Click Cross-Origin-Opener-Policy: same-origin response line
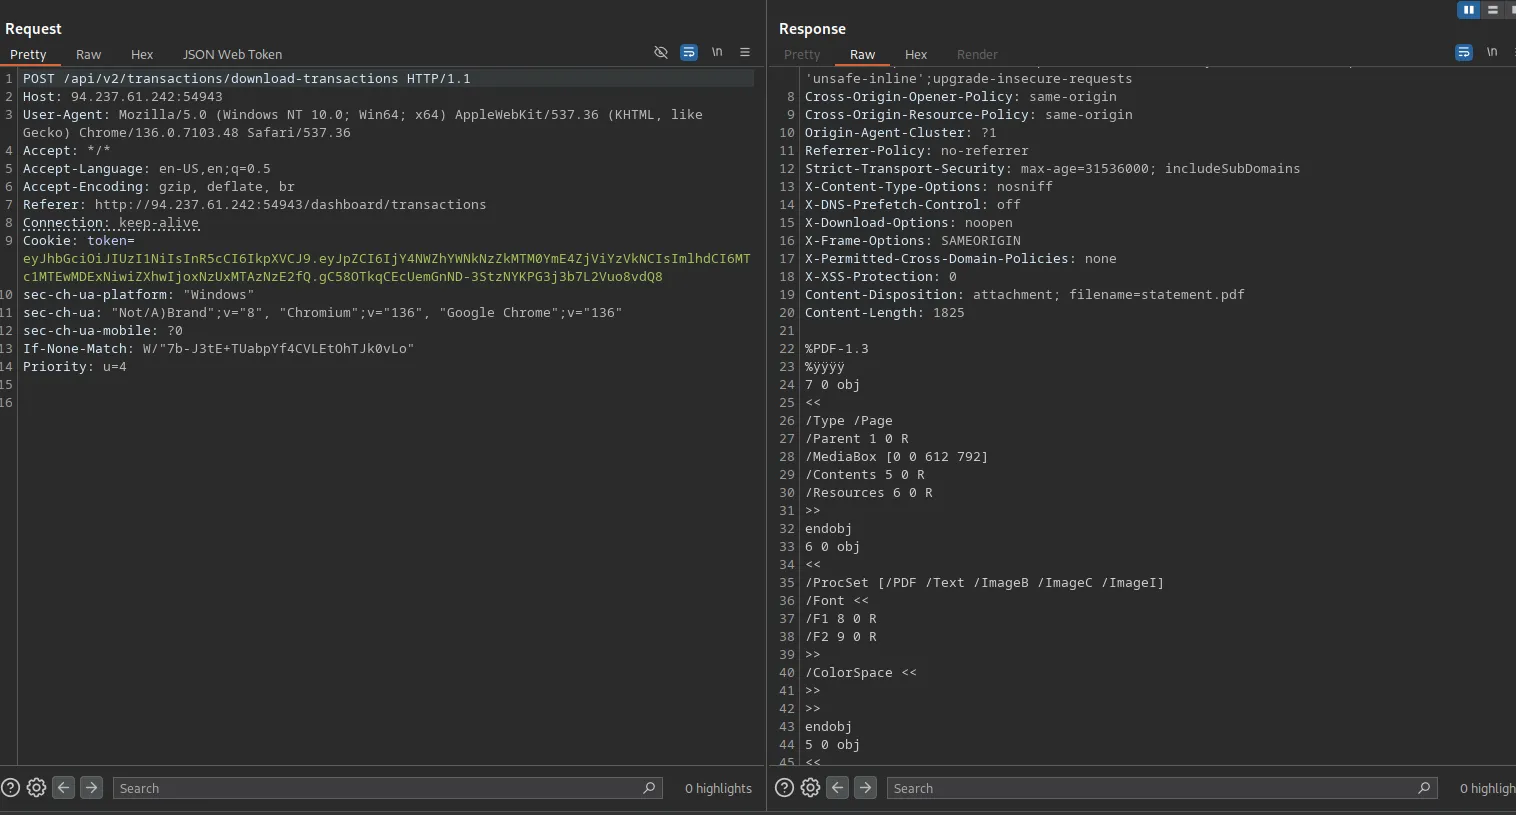1516x815 pixels. (x=961, y=97)
